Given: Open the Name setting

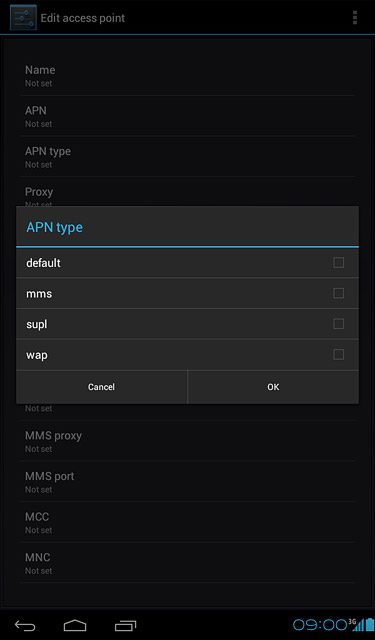Looking at the screenshot, I should point(188,76).
